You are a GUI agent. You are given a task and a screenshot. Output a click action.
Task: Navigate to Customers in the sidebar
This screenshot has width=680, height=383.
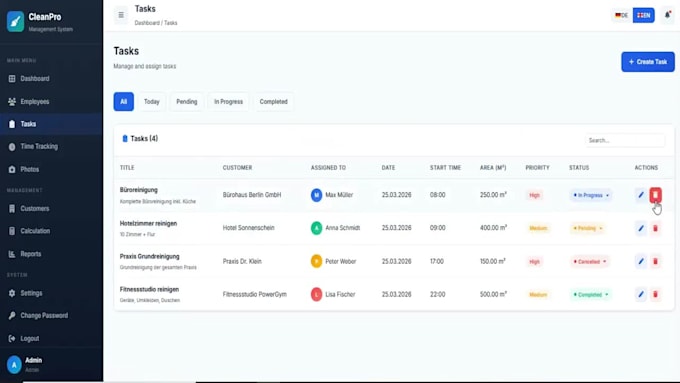coord(51,209)
